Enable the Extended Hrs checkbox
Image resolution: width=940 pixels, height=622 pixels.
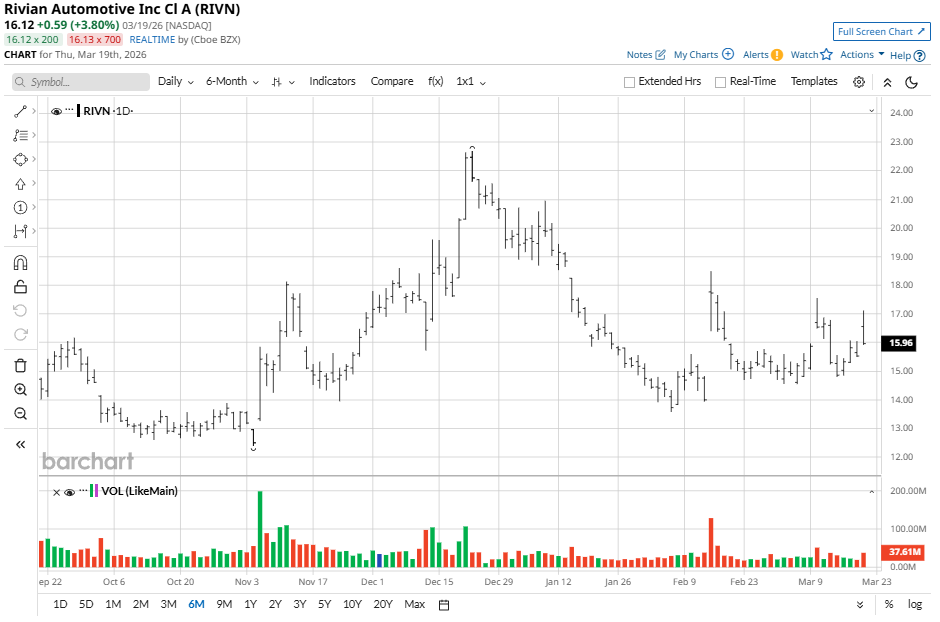(629, 82)
